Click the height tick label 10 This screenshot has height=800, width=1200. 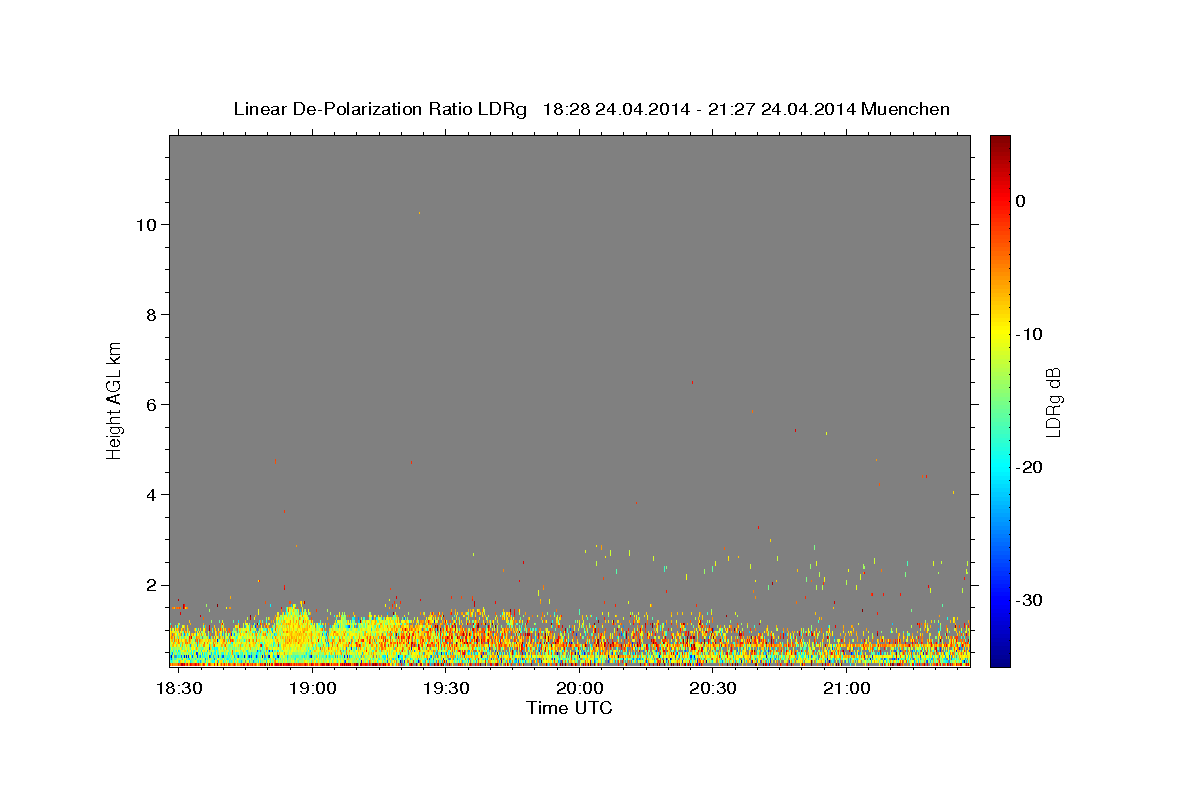pos(145,225)
